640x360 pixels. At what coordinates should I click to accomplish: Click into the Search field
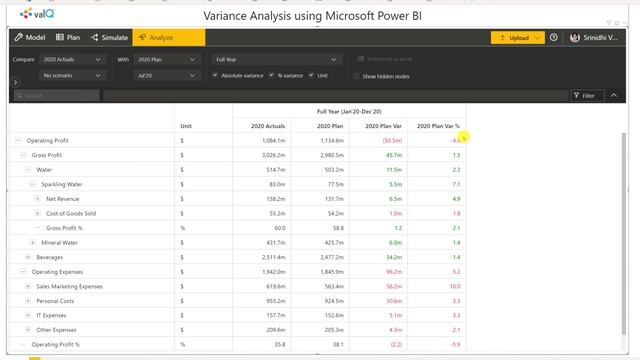tap(56, 96)
